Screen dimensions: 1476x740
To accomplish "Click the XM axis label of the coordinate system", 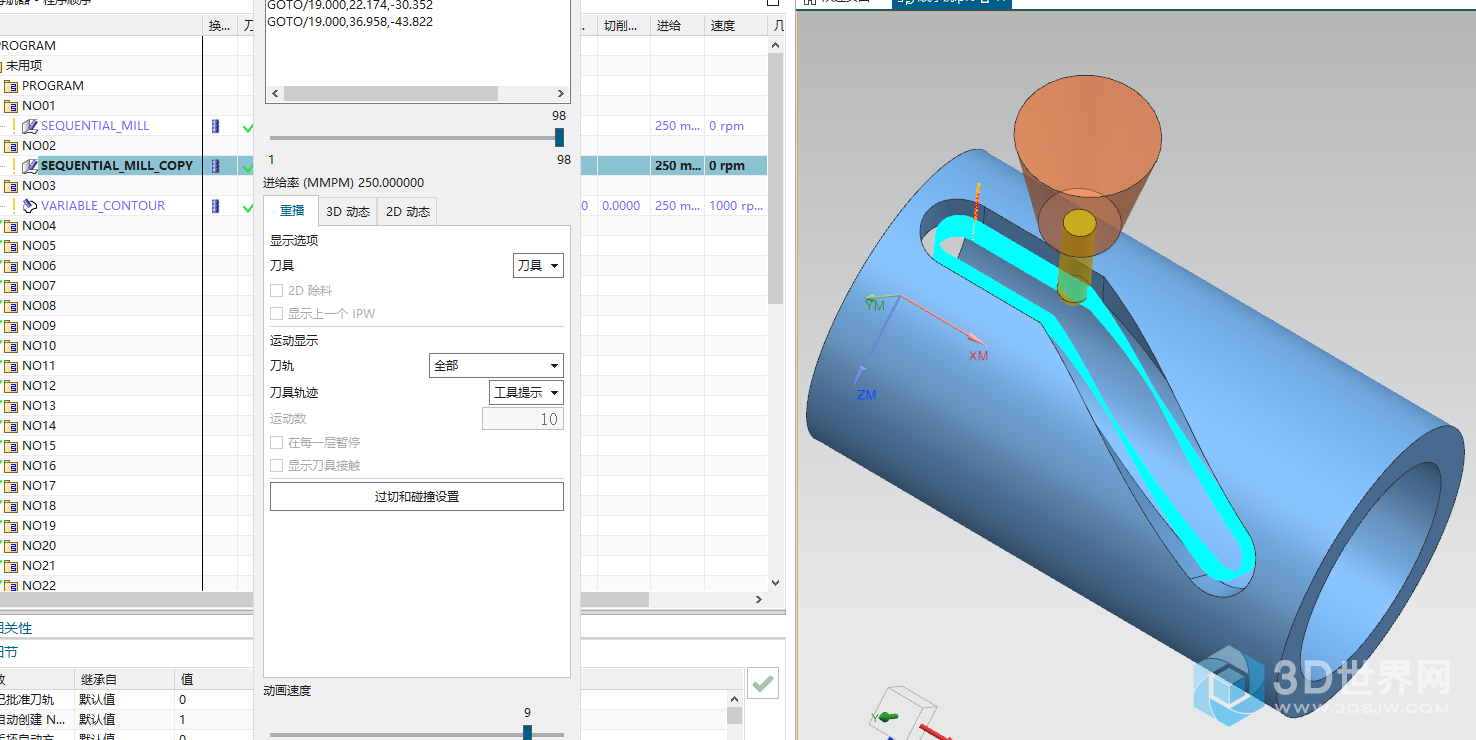I will (x=978, y=356).
